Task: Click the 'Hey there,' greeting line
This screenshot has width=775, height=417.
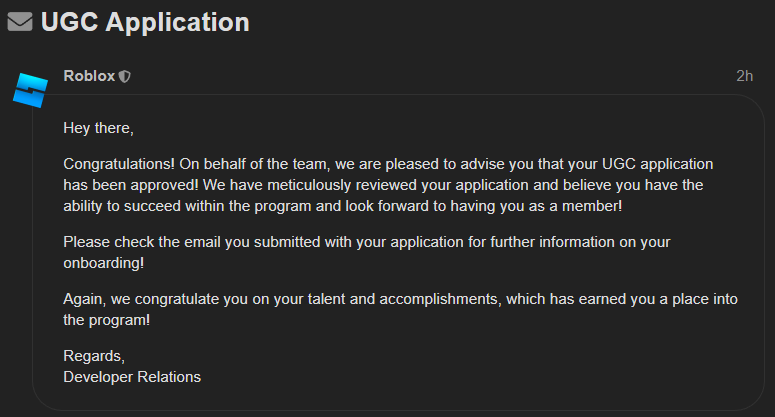Action: click(98, 128)
